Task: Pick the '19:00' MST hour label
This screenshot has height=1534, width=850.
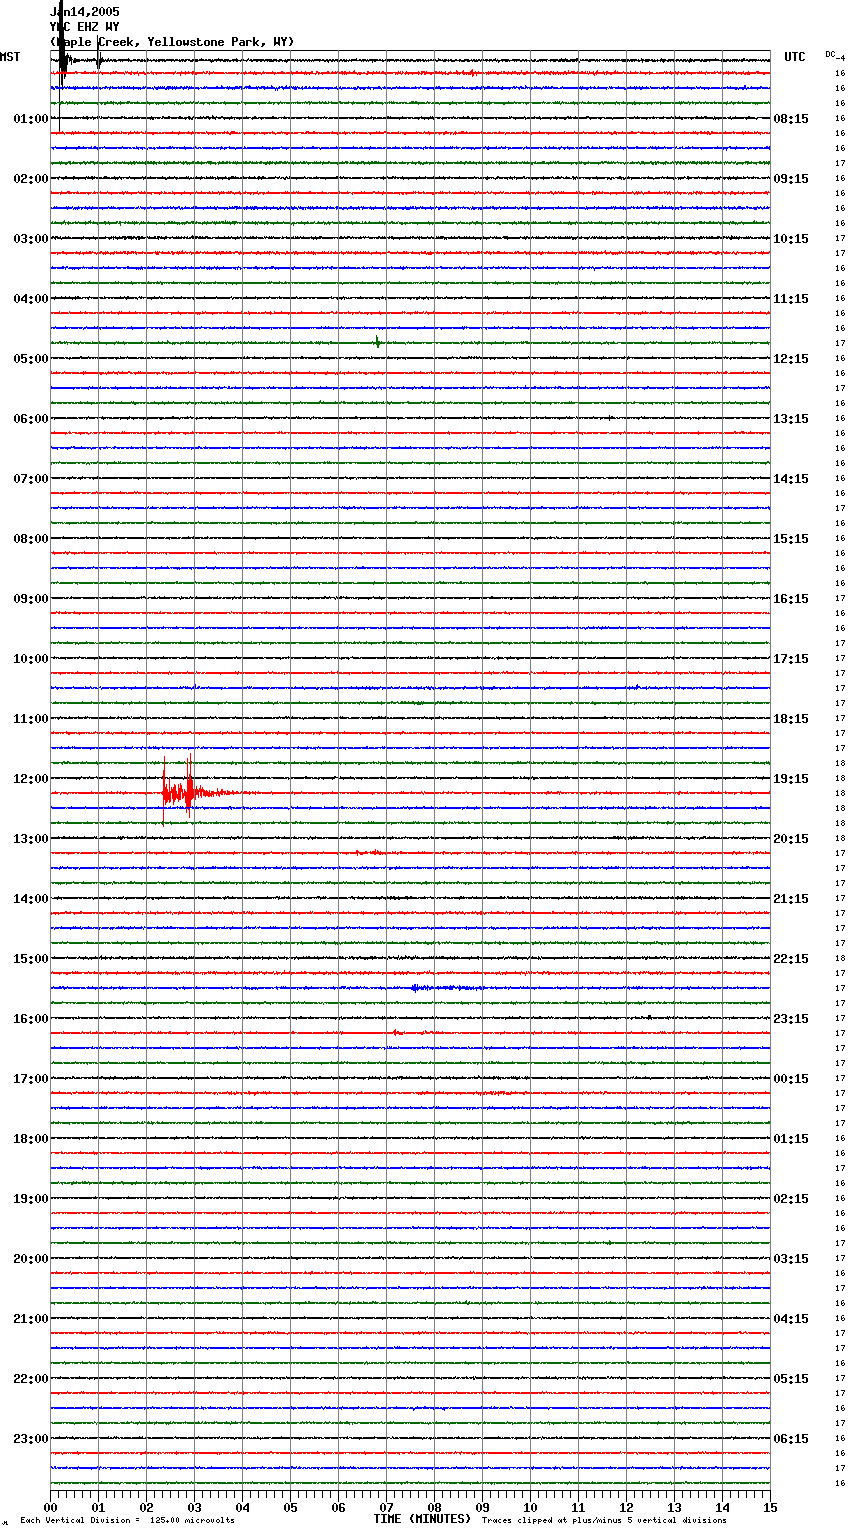Action: tap(31, 1199)
